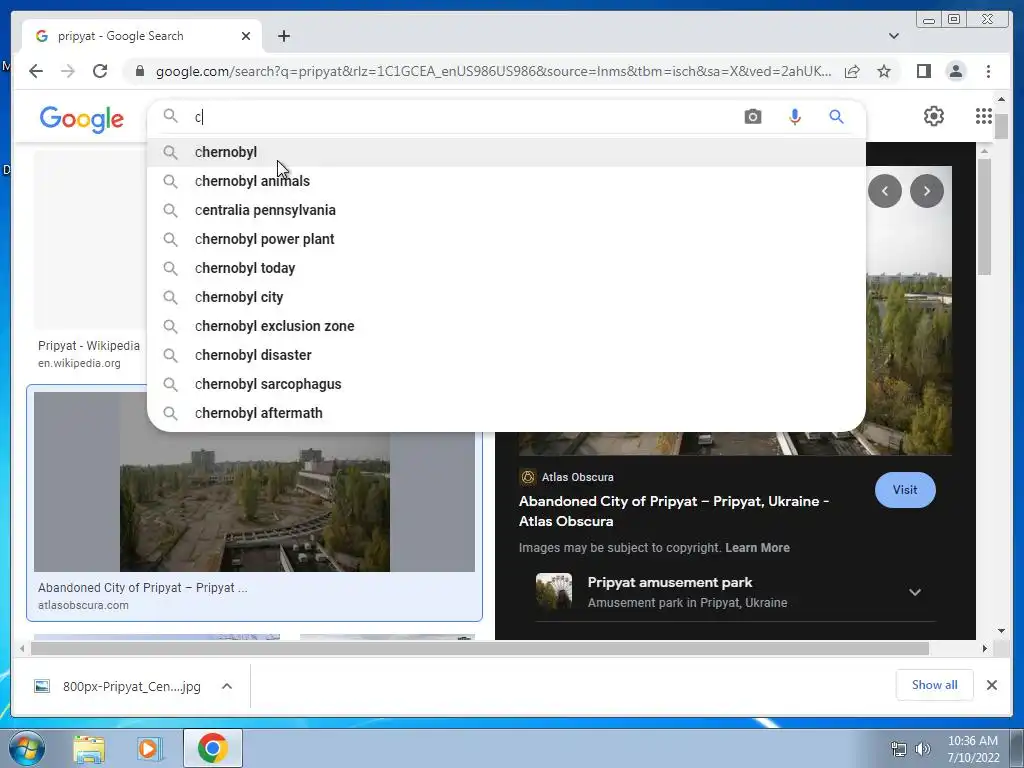Open site info via the padlock icon
1024x768 pixels.
(140, 71)
